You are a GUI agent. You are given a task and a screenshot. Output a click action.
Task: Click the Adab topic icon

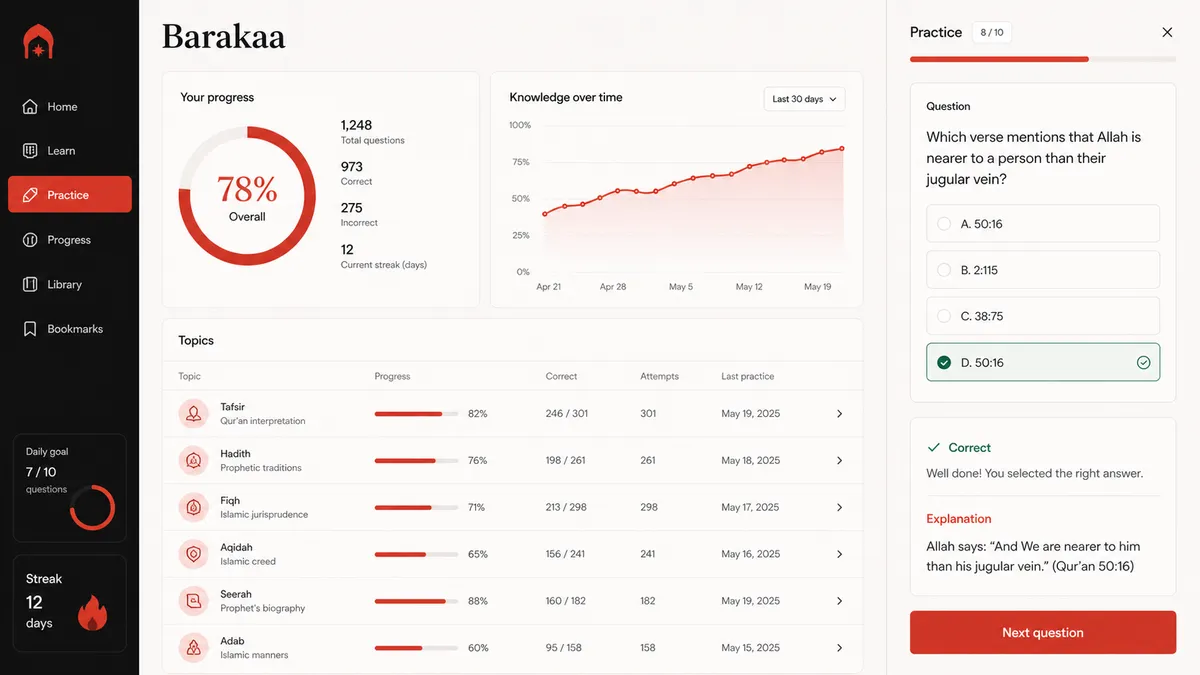point(193,648)
